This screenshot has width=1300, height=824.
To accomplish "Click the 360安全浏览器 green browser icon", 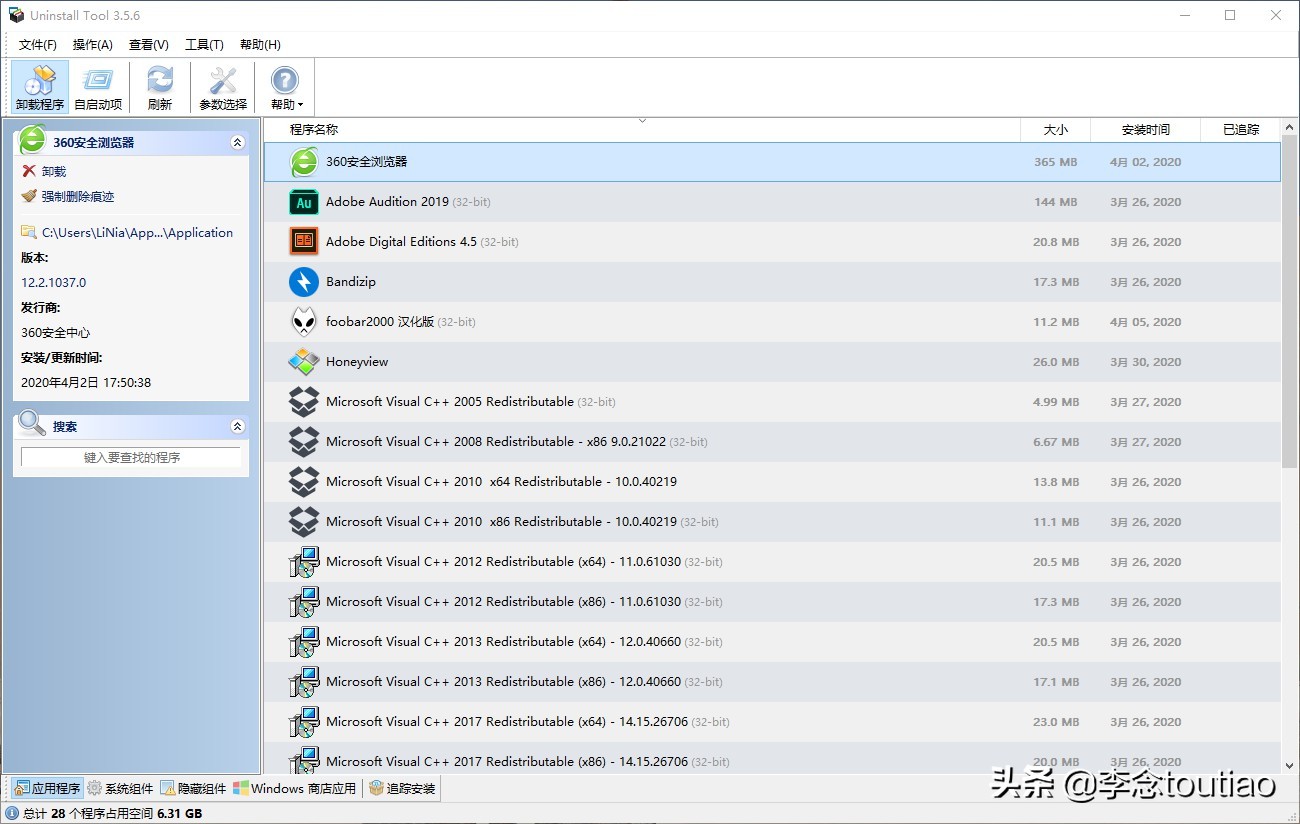I will click(303, 161).
